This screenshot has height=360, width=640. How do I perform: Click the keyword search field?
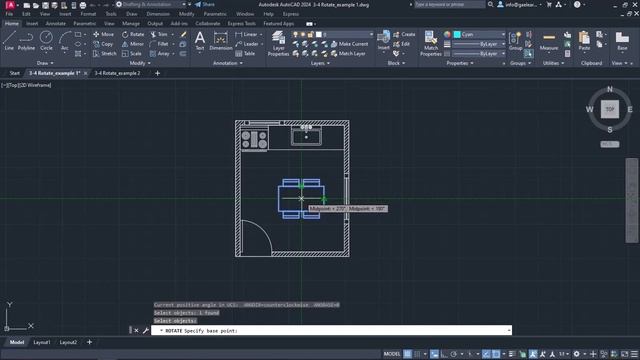[x=449, y=4]
